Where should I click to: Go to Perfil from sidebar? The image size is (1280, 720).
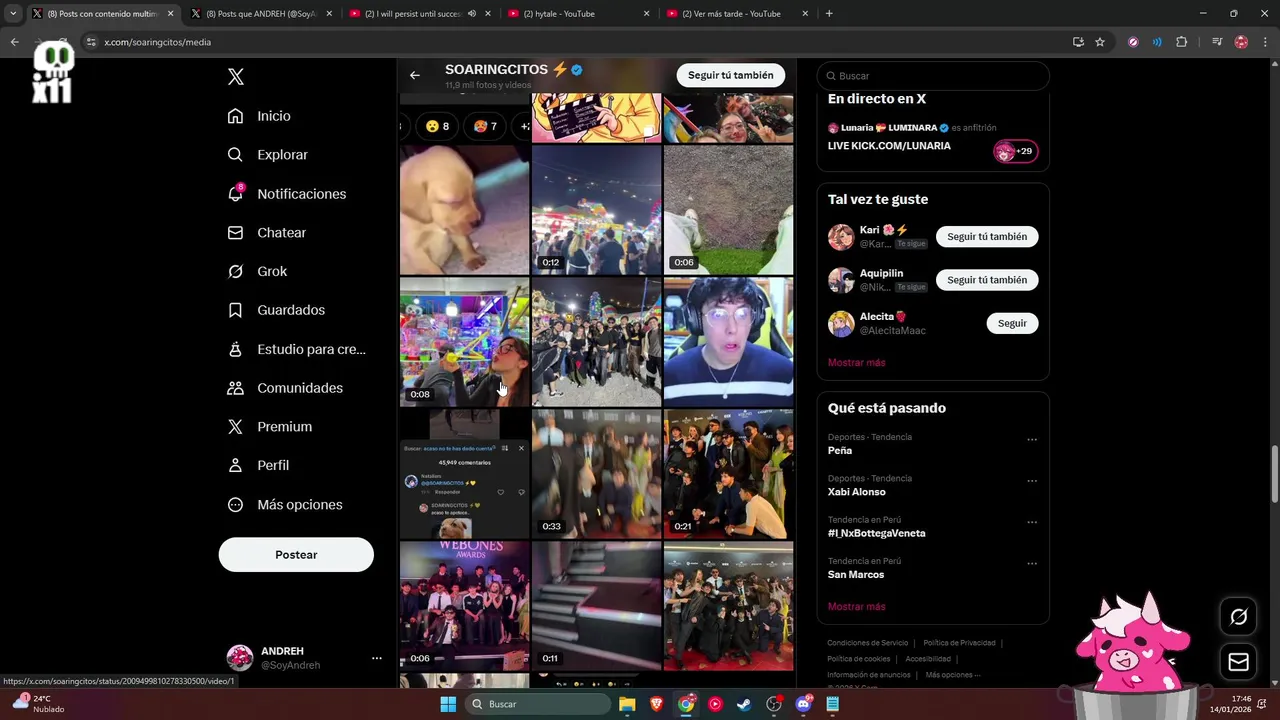pos(258,465)
